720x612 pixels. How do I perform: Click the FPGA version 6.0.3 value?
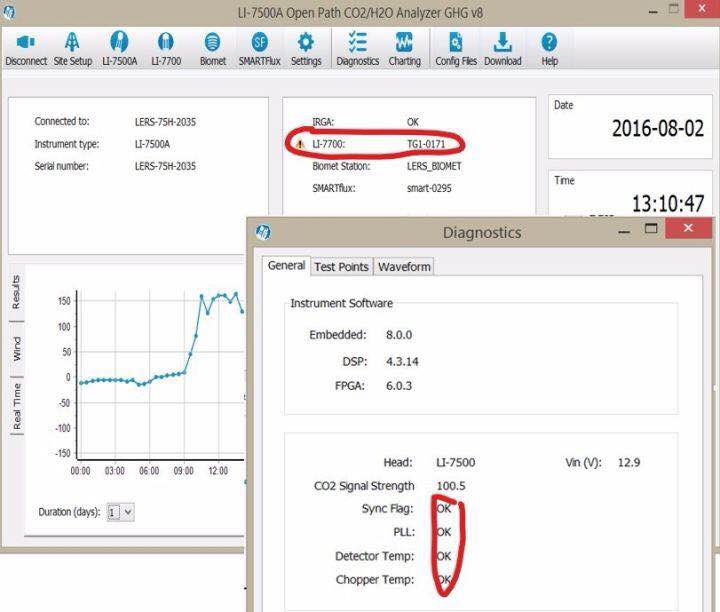(x=399, y=385)
